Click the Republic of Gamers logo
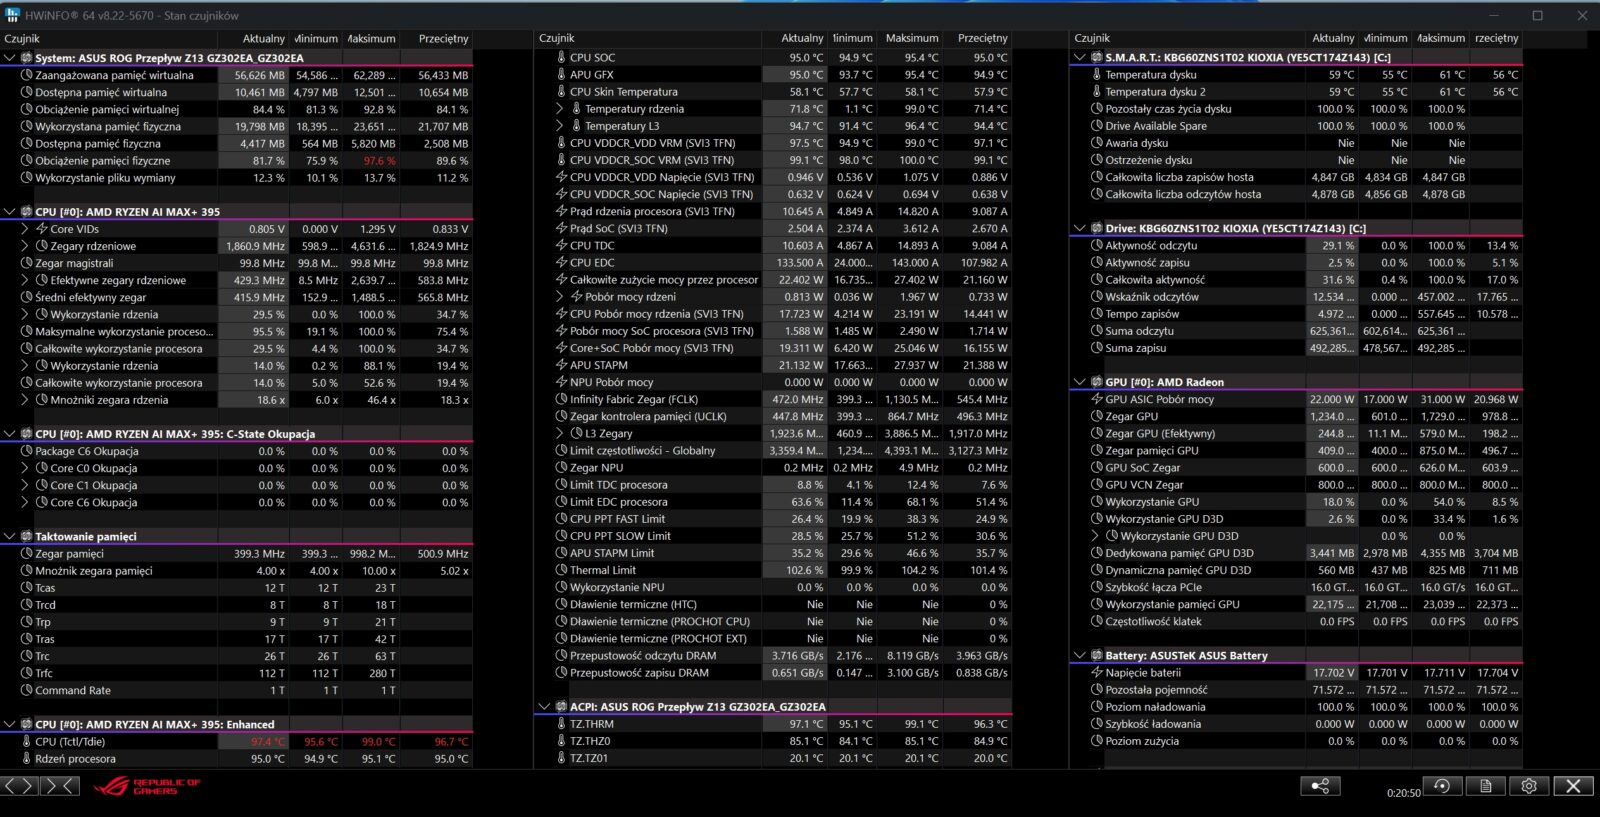Image resolution: width=1600 pixels, height=817 pixels. click(x=147, y=787)
